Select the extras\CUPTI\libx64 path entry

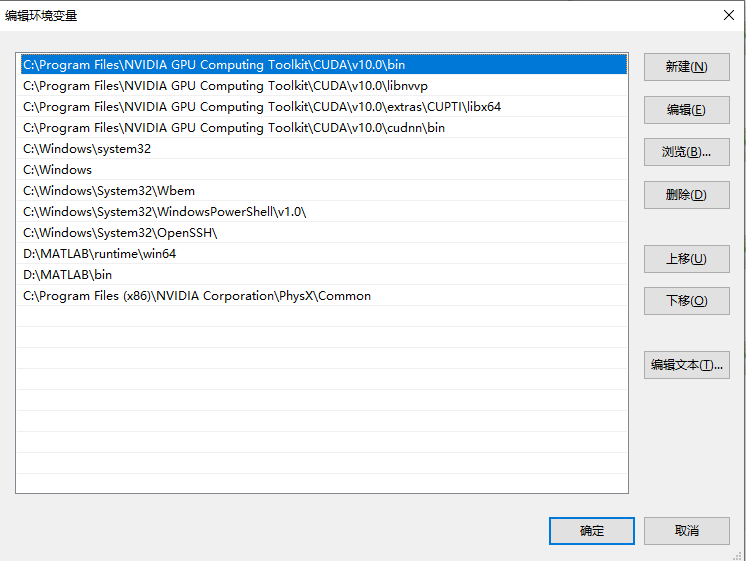point(324,107)
